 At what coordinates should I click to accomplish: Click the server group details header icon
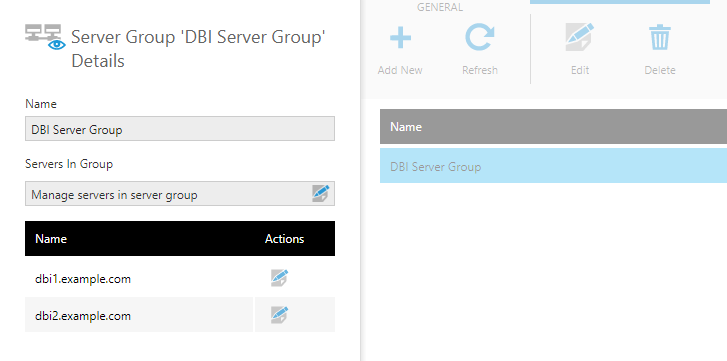pos(45,38)
